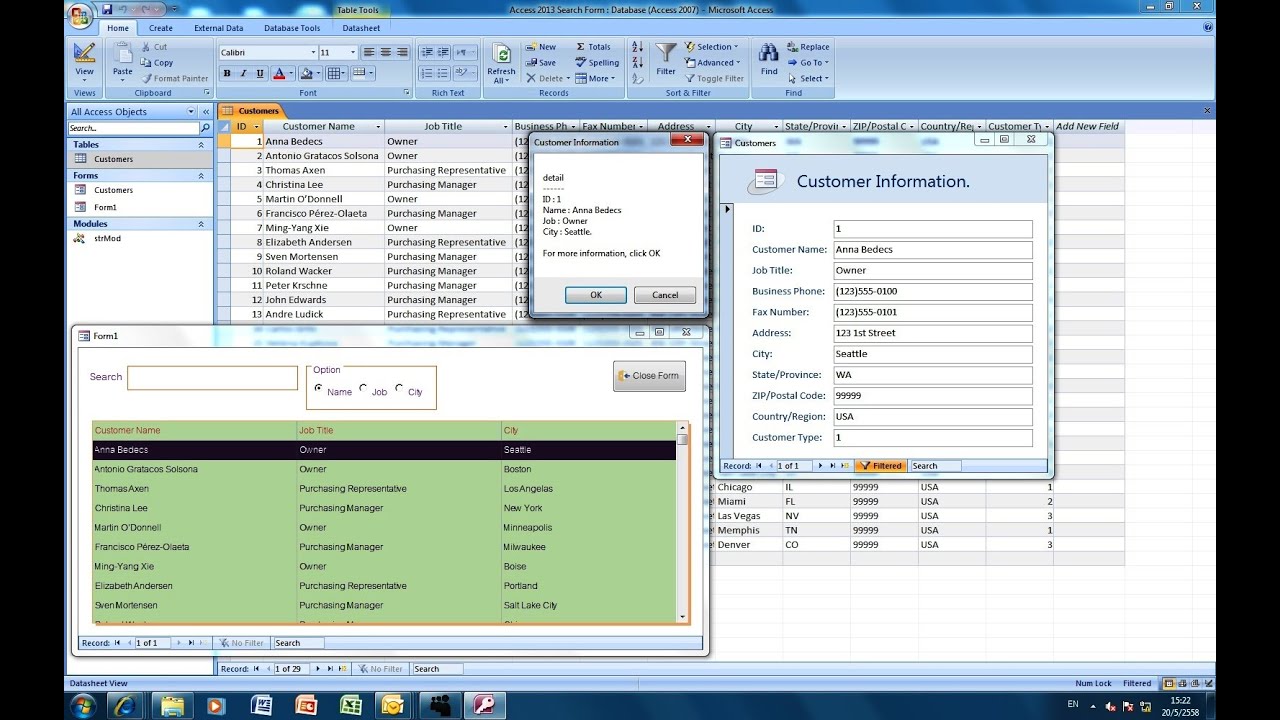Open the Selection filter dropdown
1280x720 pixels.
pyautogui.click(x=712, y=47)
